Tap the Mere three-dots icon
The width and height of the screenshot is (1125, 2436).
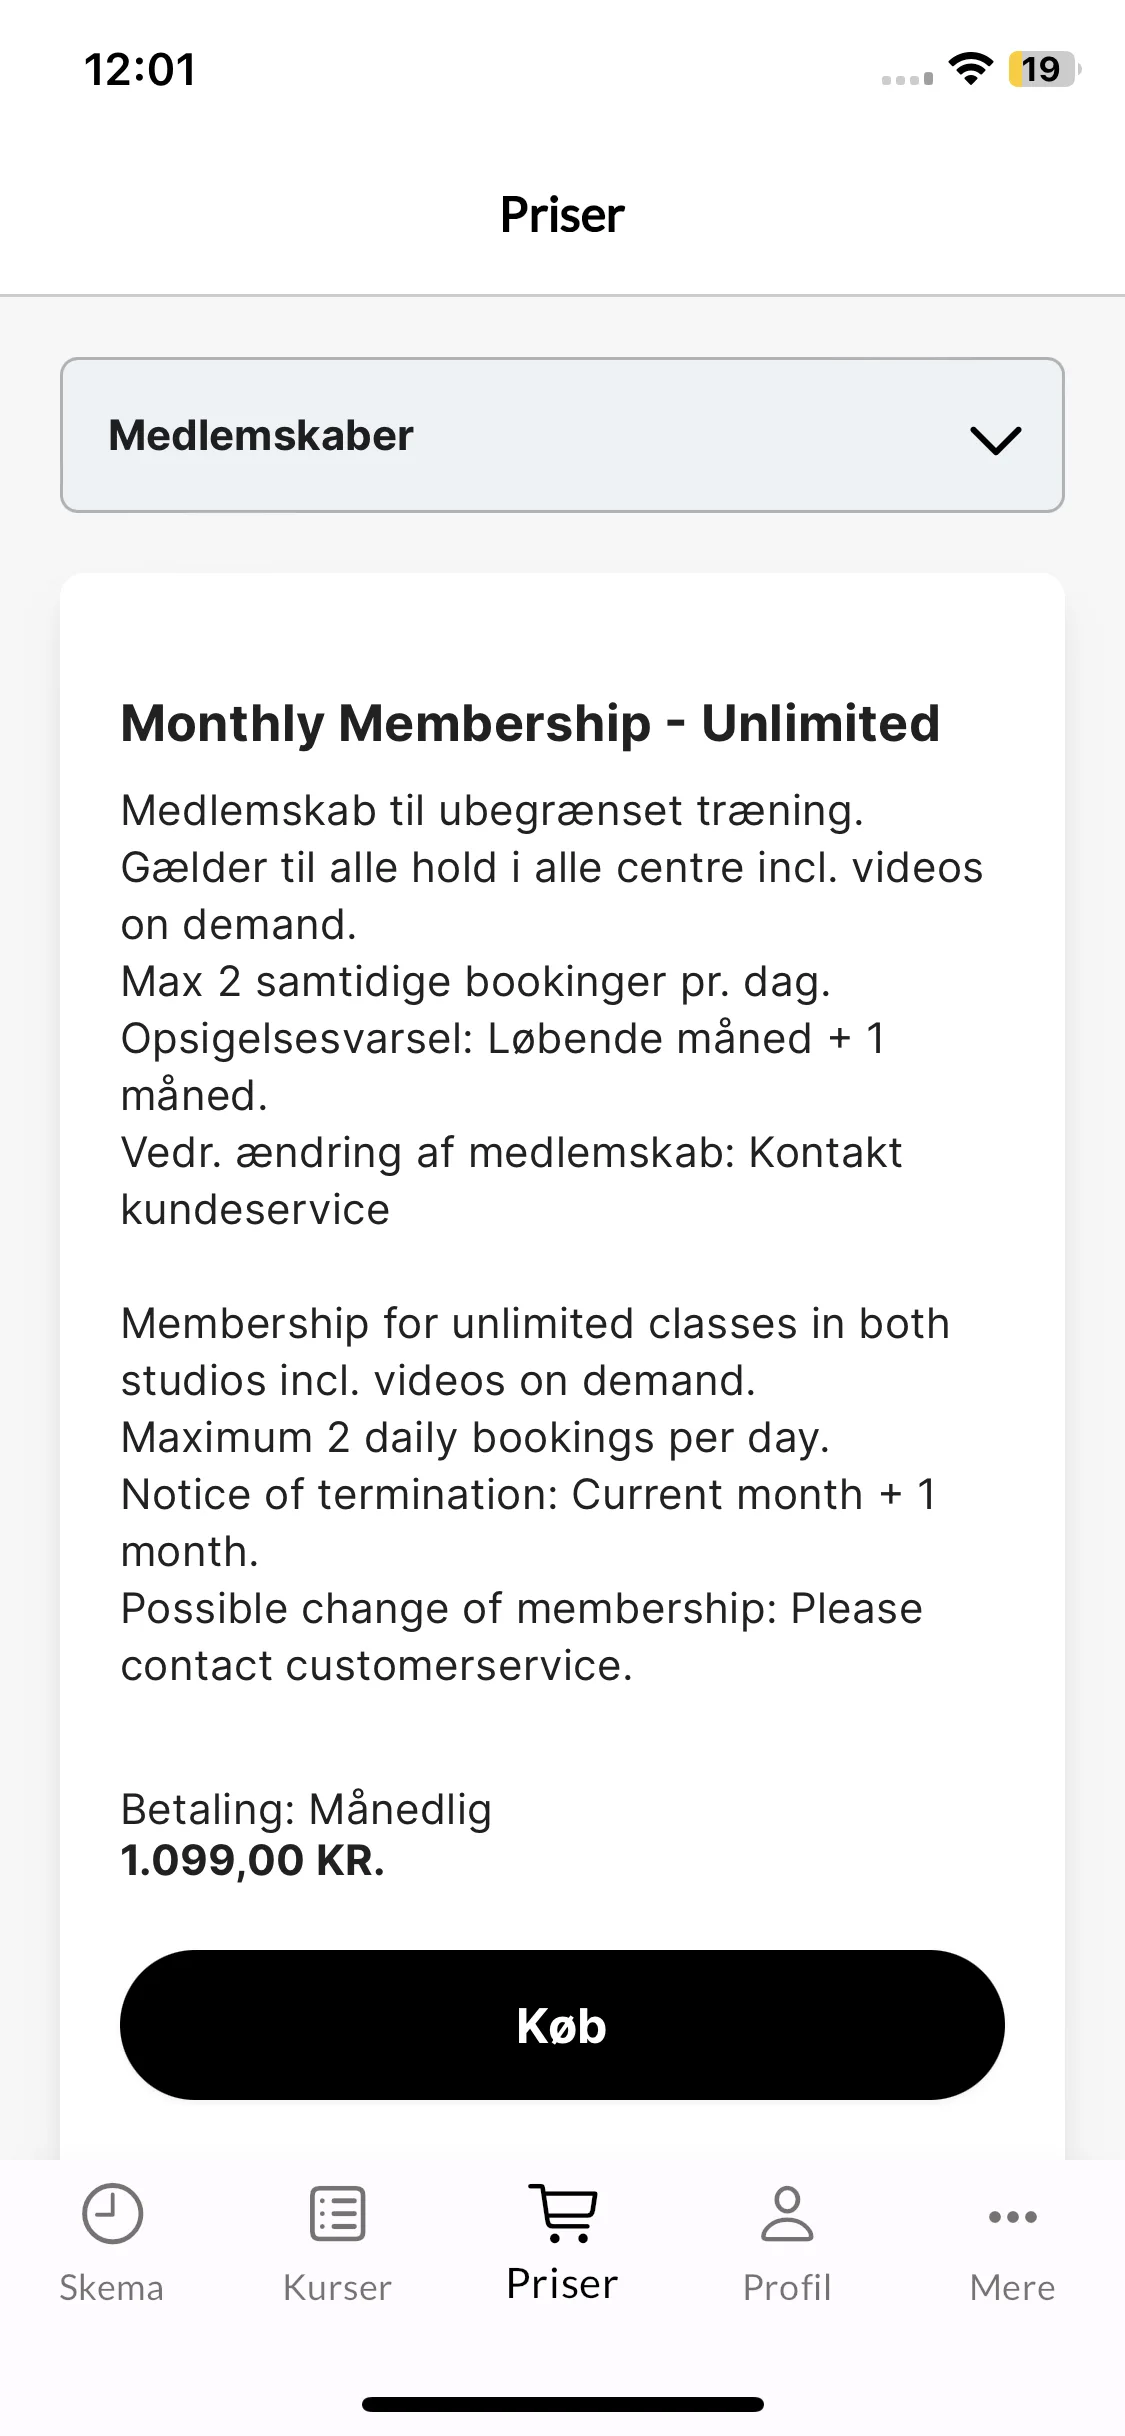(1012, 2216)
